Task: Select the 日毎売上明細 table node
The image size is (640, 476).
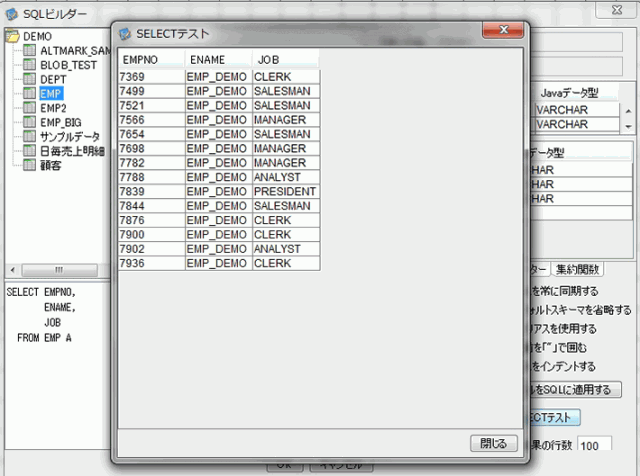Action: pos(72,151)
